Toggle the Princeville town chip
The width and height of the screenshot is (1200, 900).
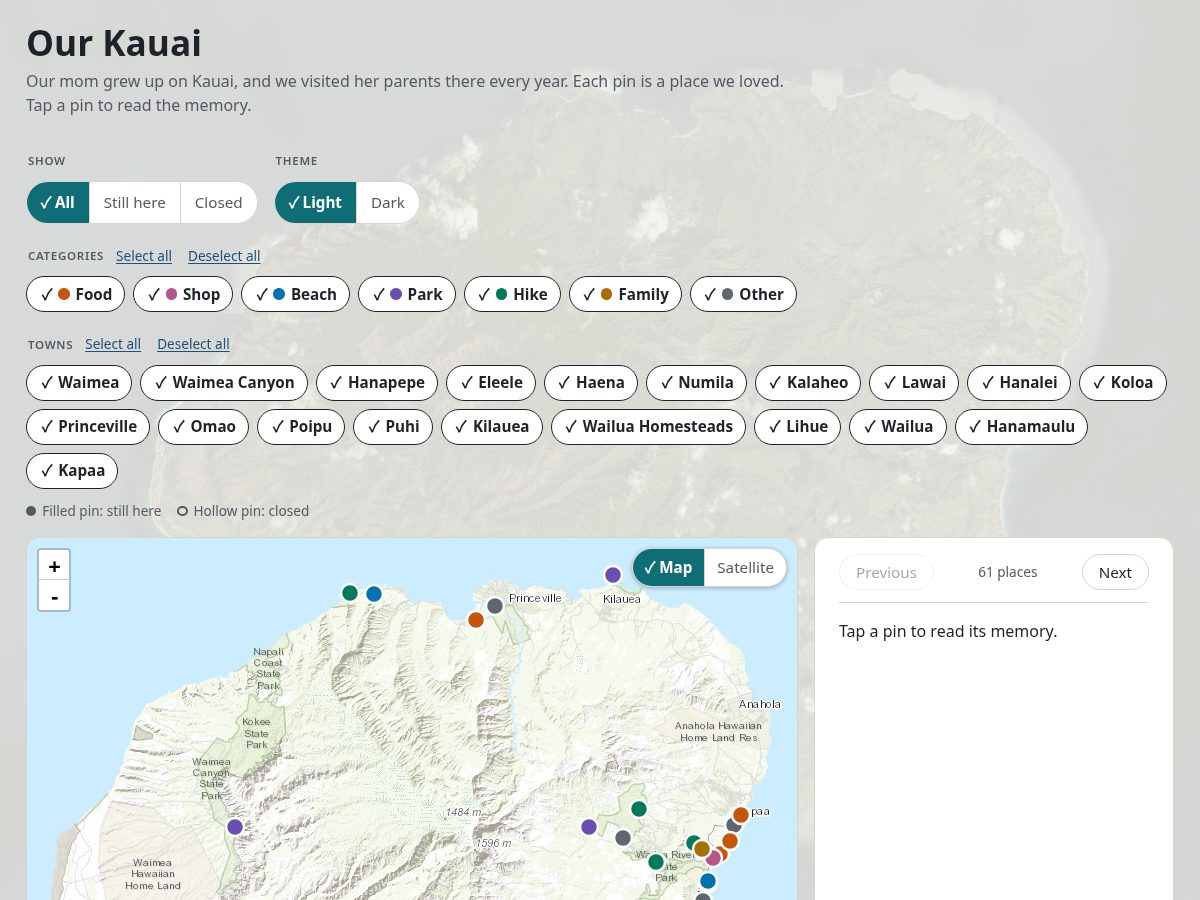click(x=88, y=426)
